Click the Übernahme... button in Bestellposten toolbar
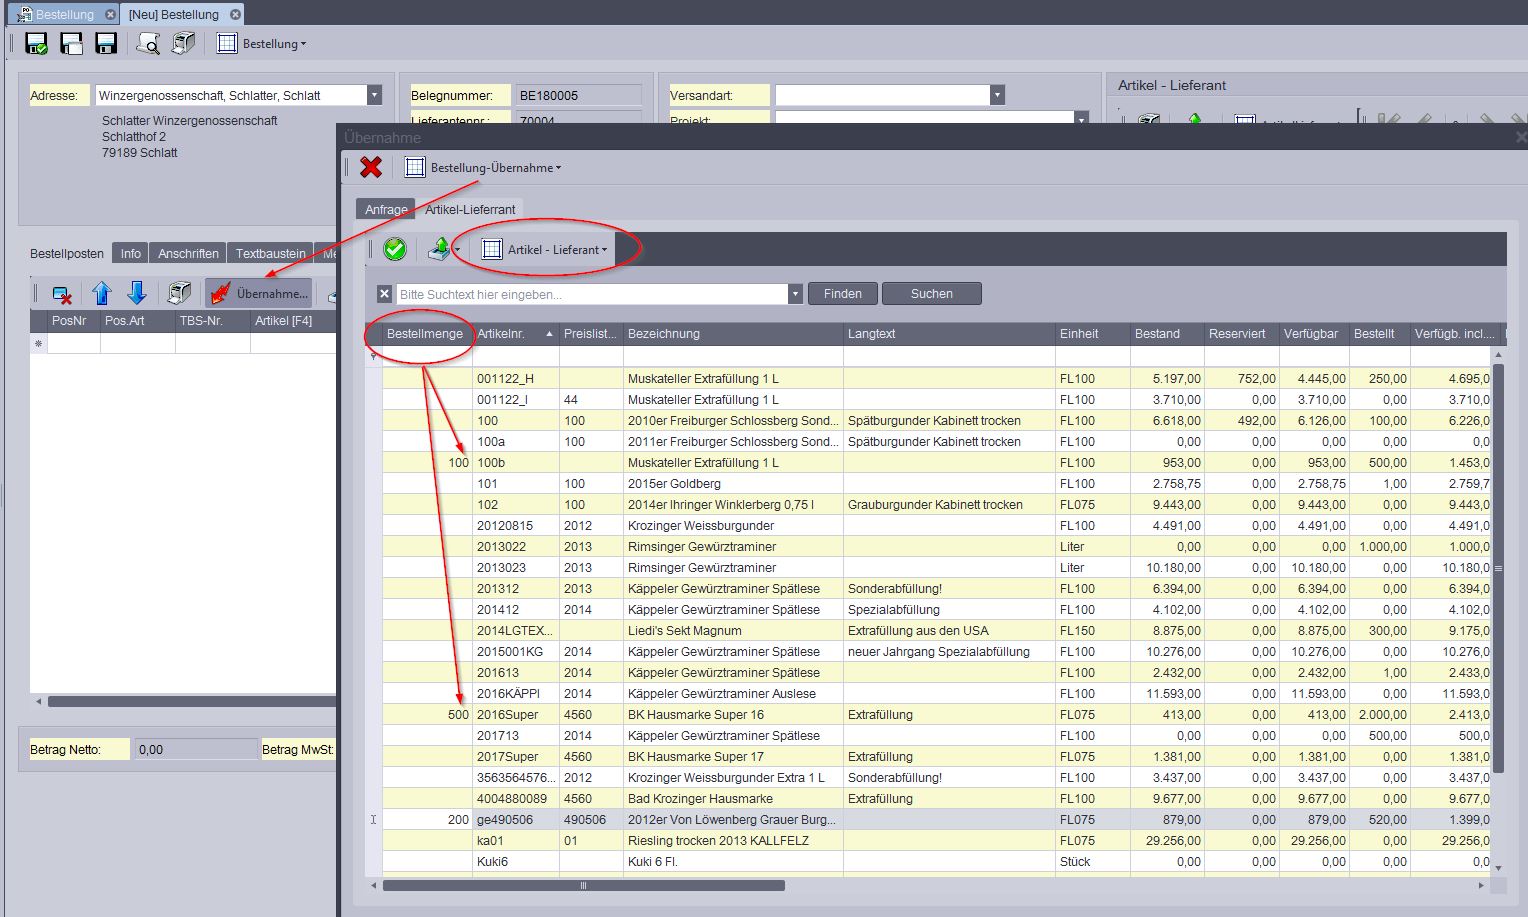This screenshot has height=917, width=1528. pyautogui.click(x=259, y=293)
